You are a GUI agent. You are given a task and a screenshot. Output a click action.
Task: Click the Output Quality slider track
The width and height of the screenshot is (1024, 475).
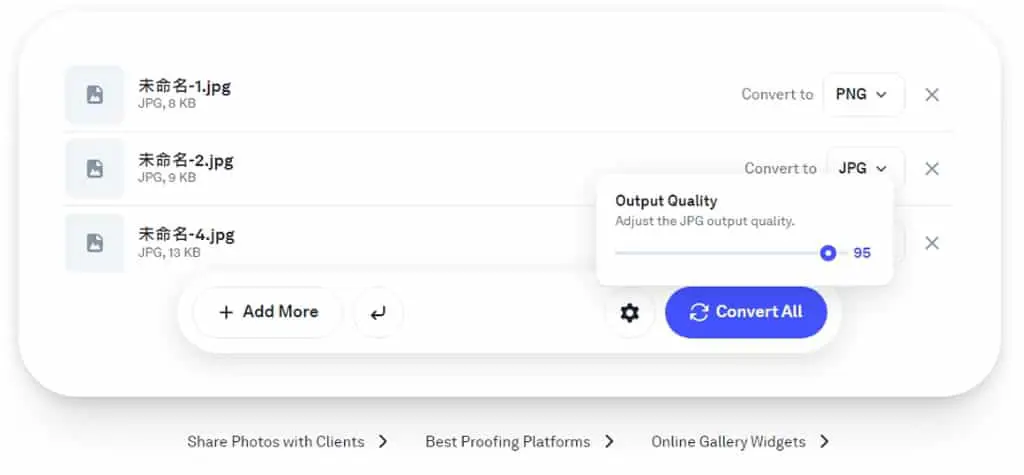pos(731,253)
